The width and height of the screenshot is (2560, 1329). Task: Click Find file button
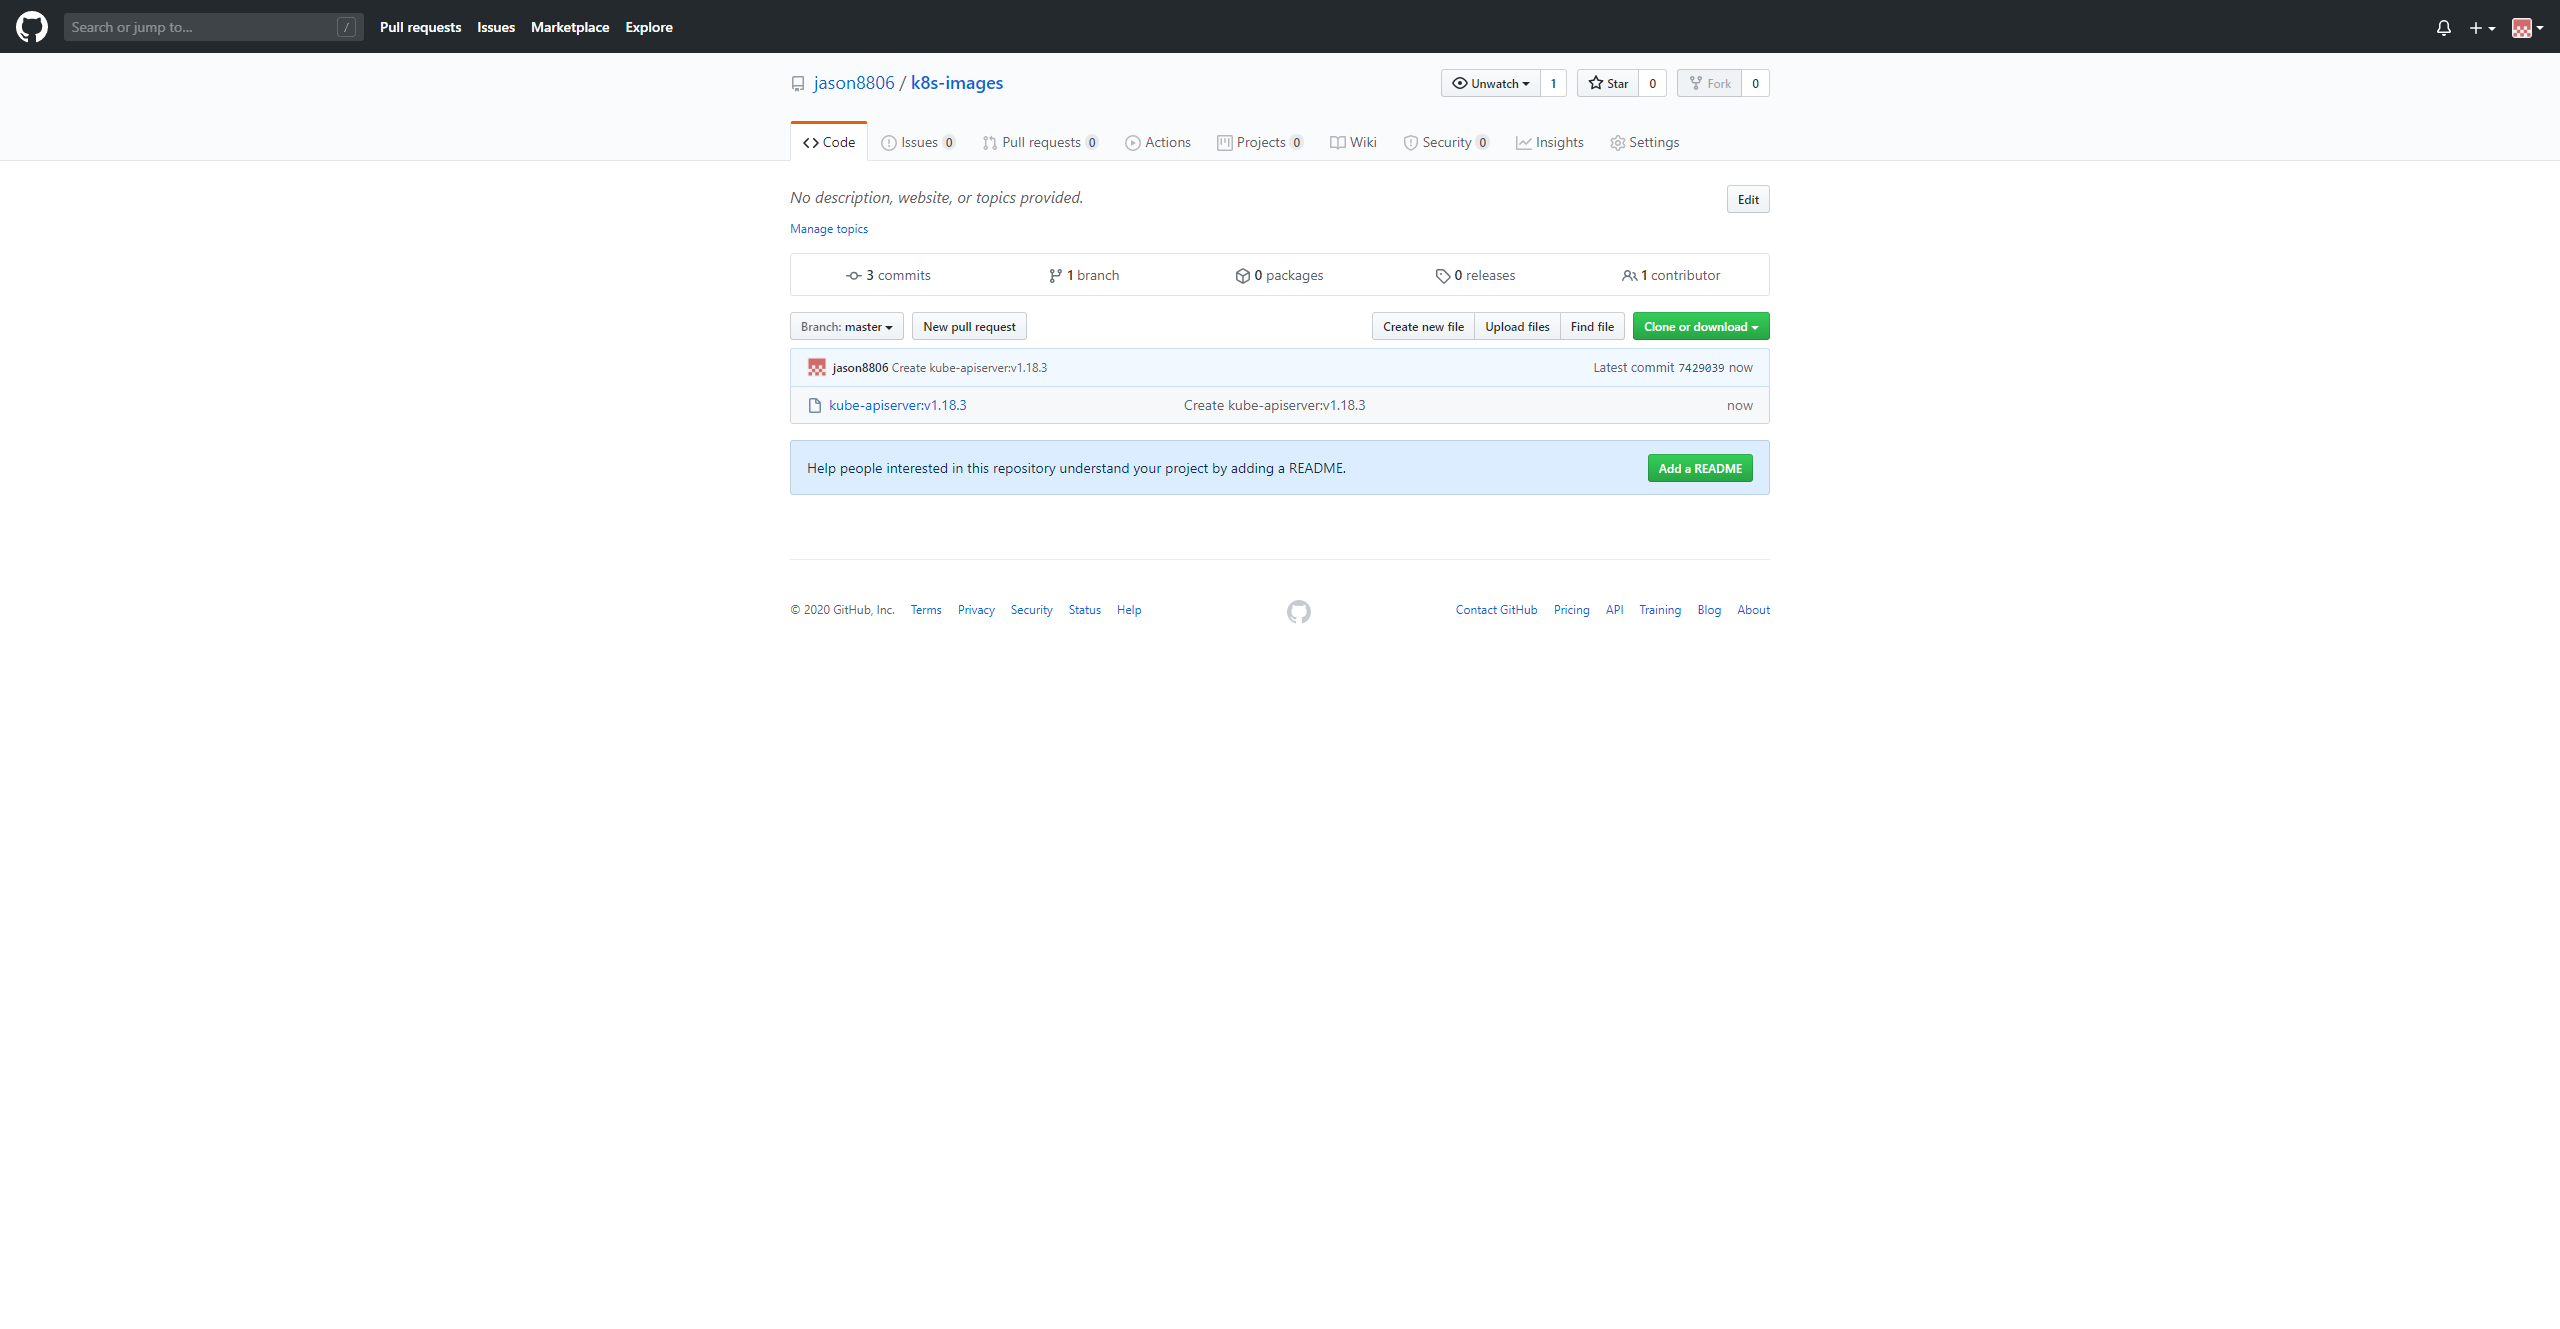[x=1592, y=326]
